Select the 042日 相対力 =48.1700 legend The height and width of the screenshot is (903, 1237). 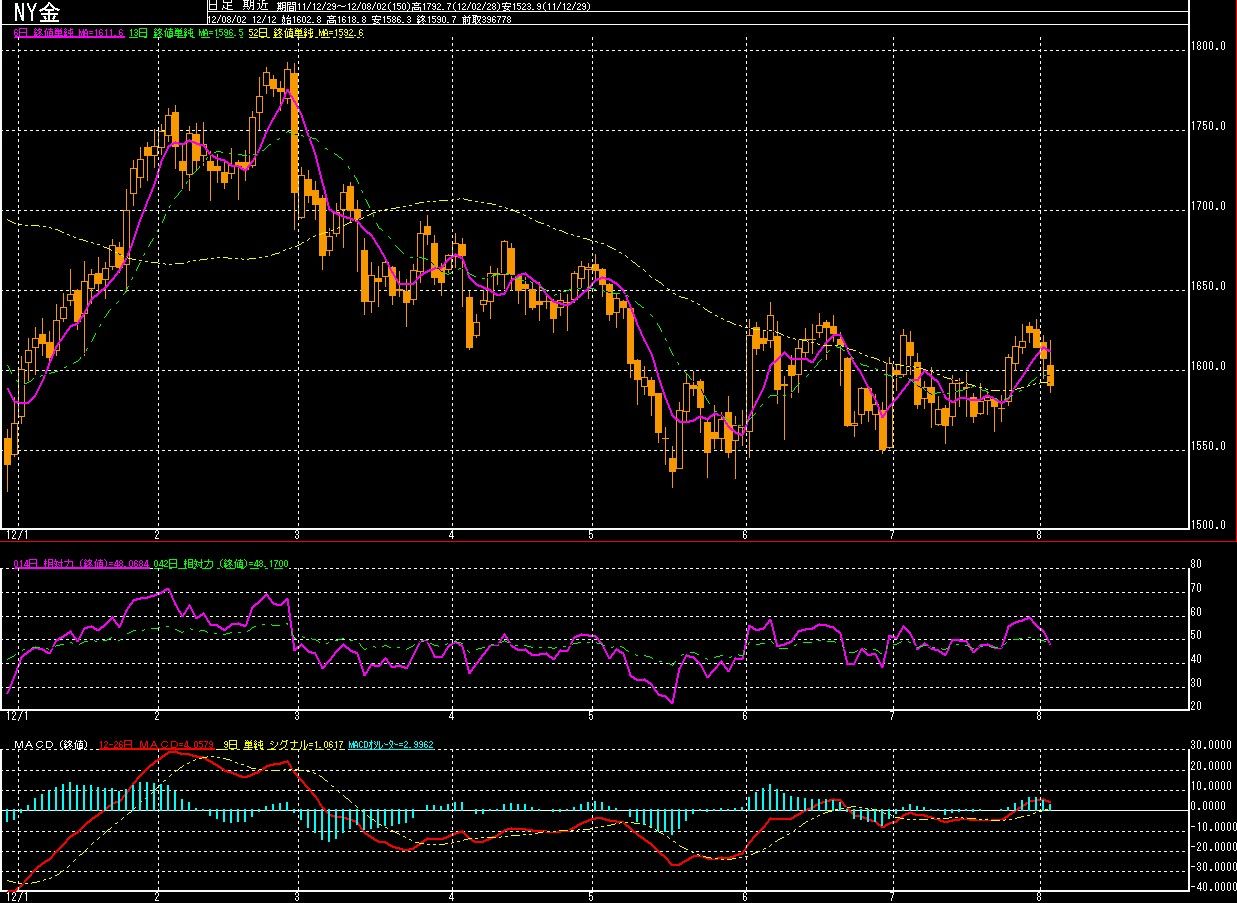tap(221, 564)
